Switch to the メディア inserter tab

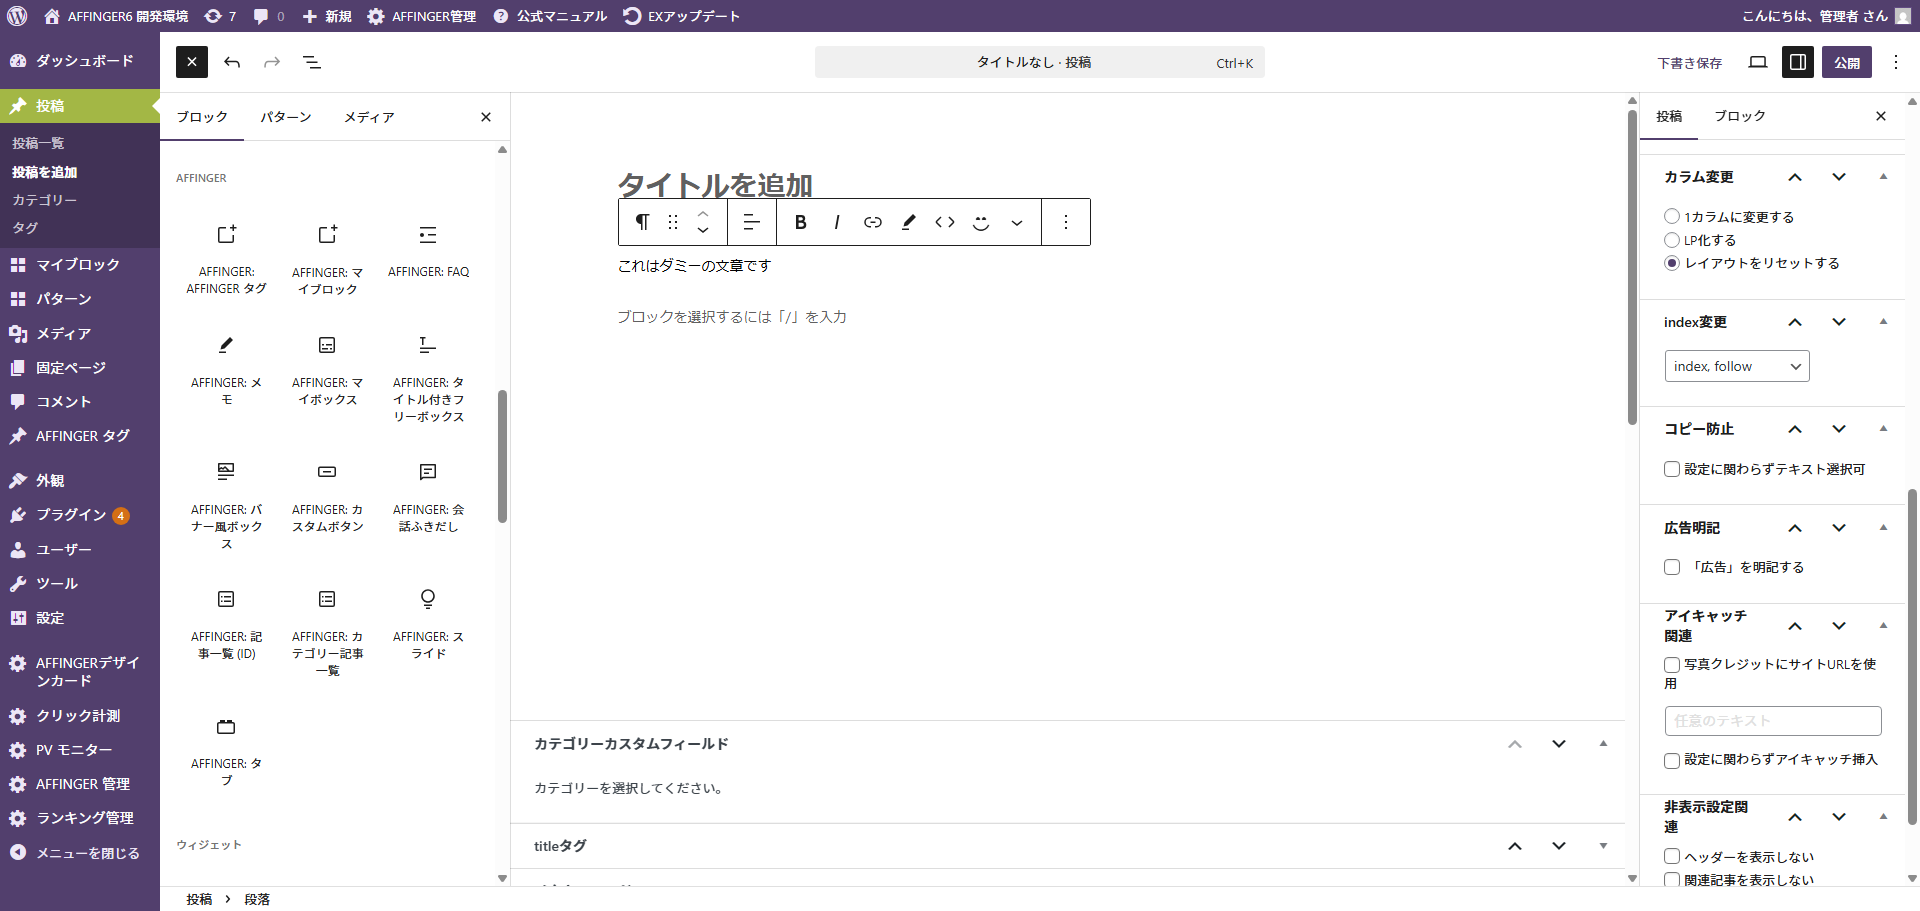click(x=369, y=117)
